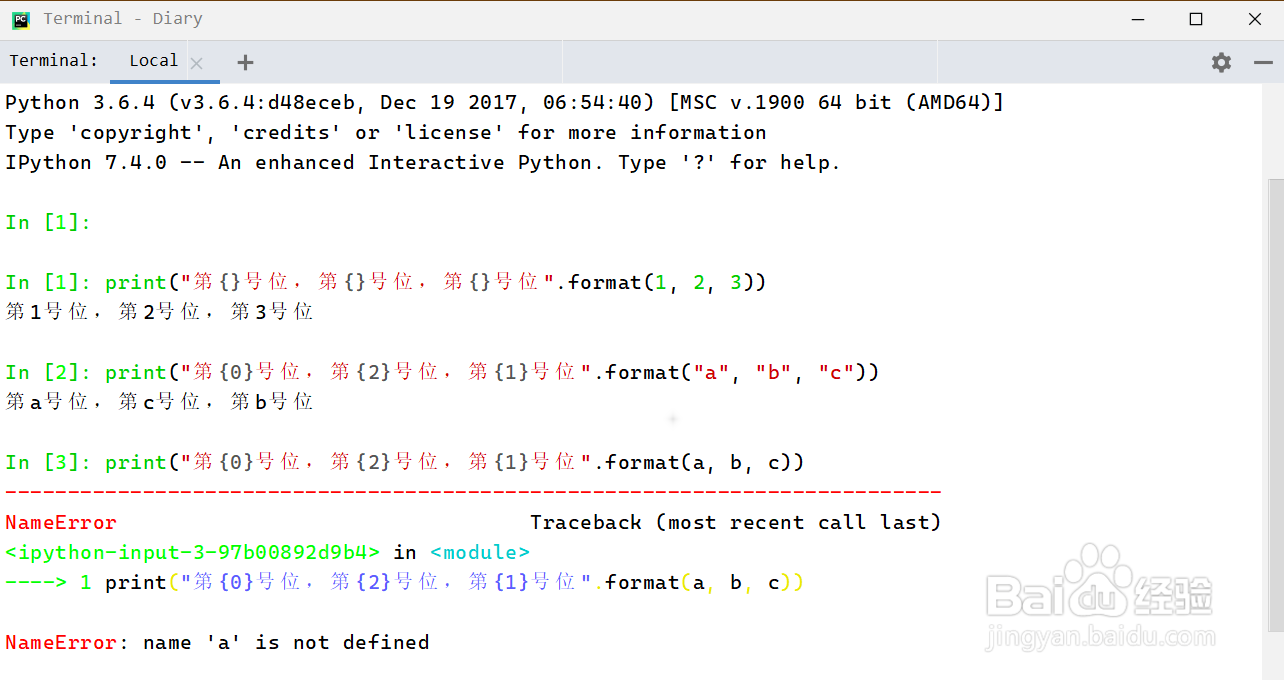Close the Local terminal session tab
Image resolution: width=1284 pixels, height=680 pixels.
coord(197,61)
